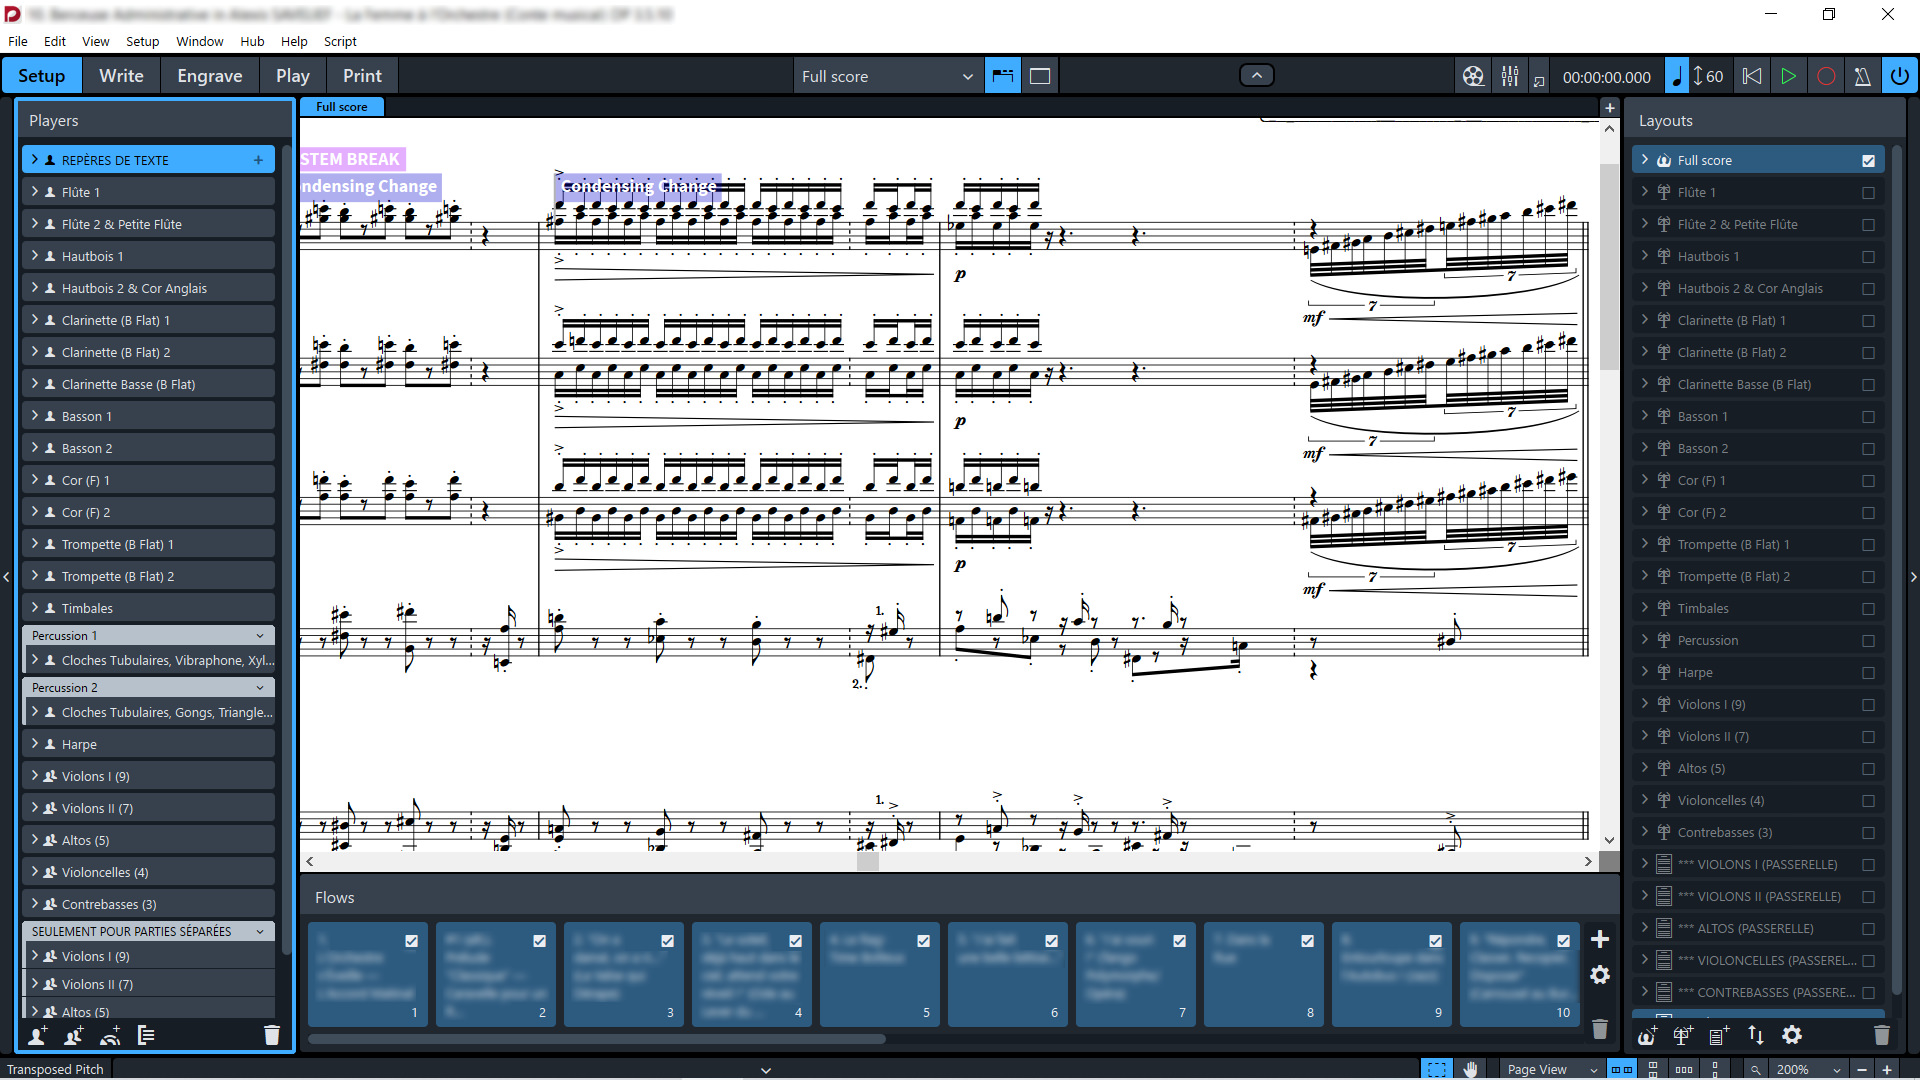Choose spreads horizontally page arrangement
Image resolution: width=1920 pixels, height=1080 pixels.
[x=1622, y=1069]
